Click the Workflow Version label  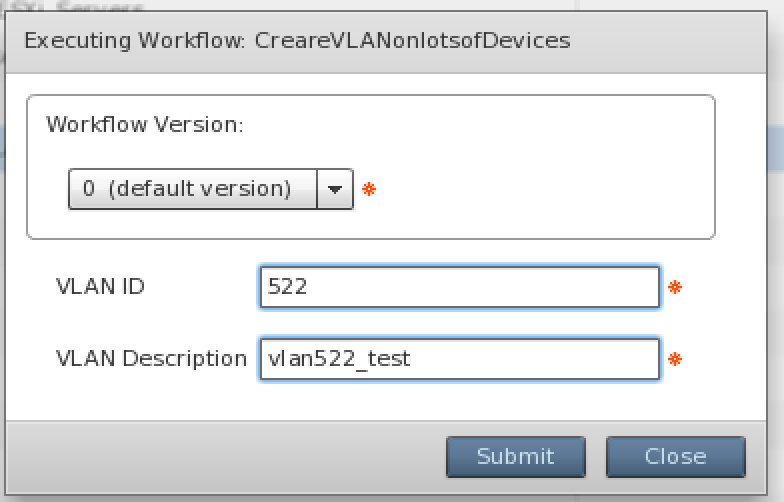(144, 124)
